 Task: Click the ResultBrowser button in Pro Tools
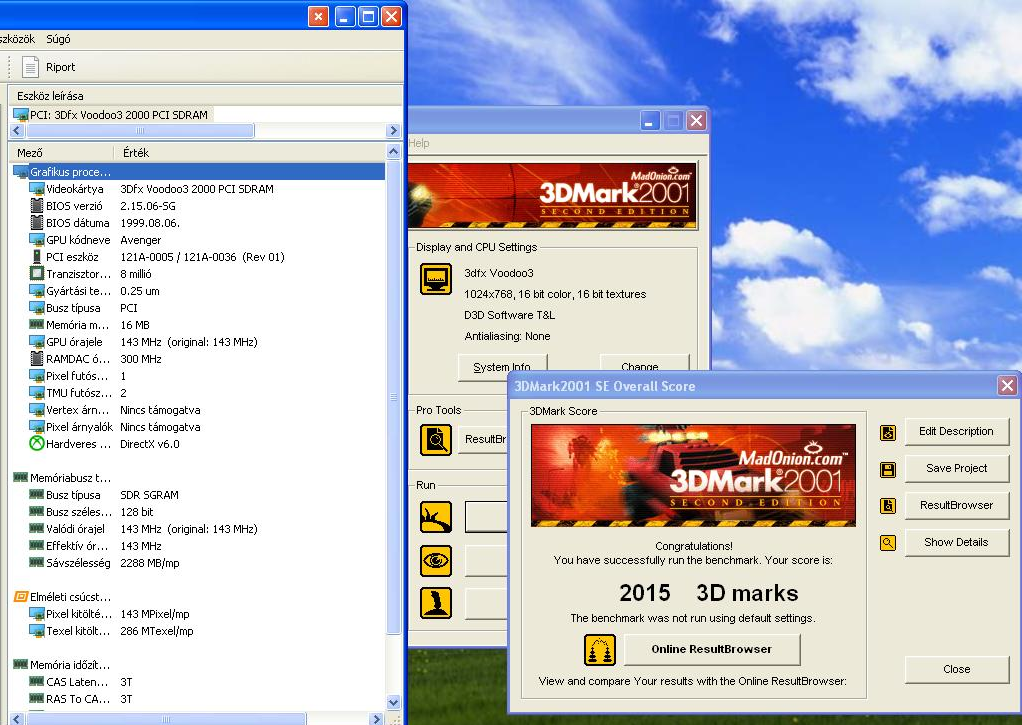click(485, 439)
